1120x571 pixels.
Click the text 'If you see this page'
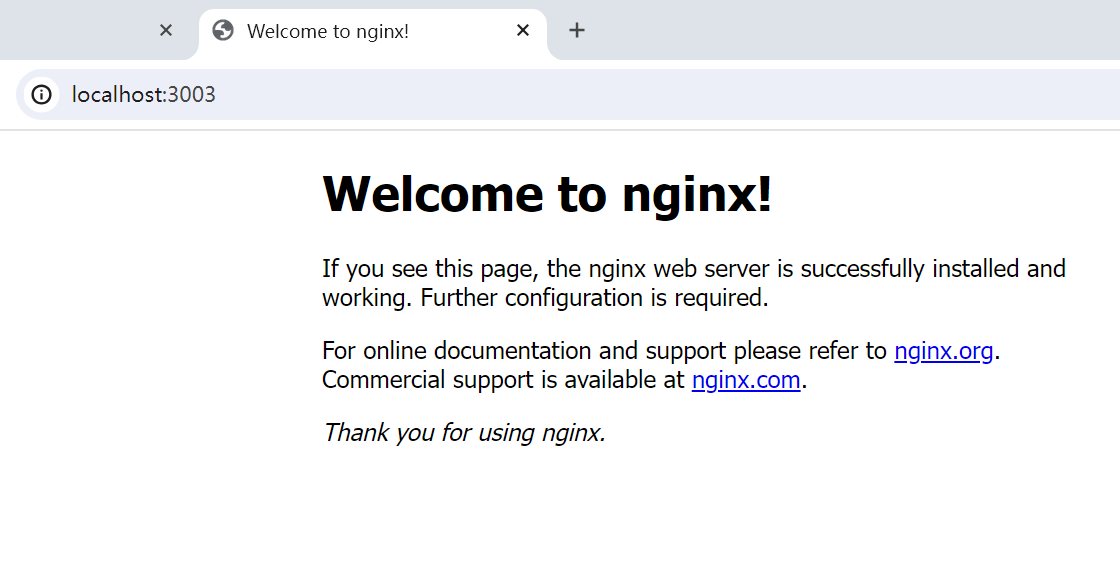(431, 269)
